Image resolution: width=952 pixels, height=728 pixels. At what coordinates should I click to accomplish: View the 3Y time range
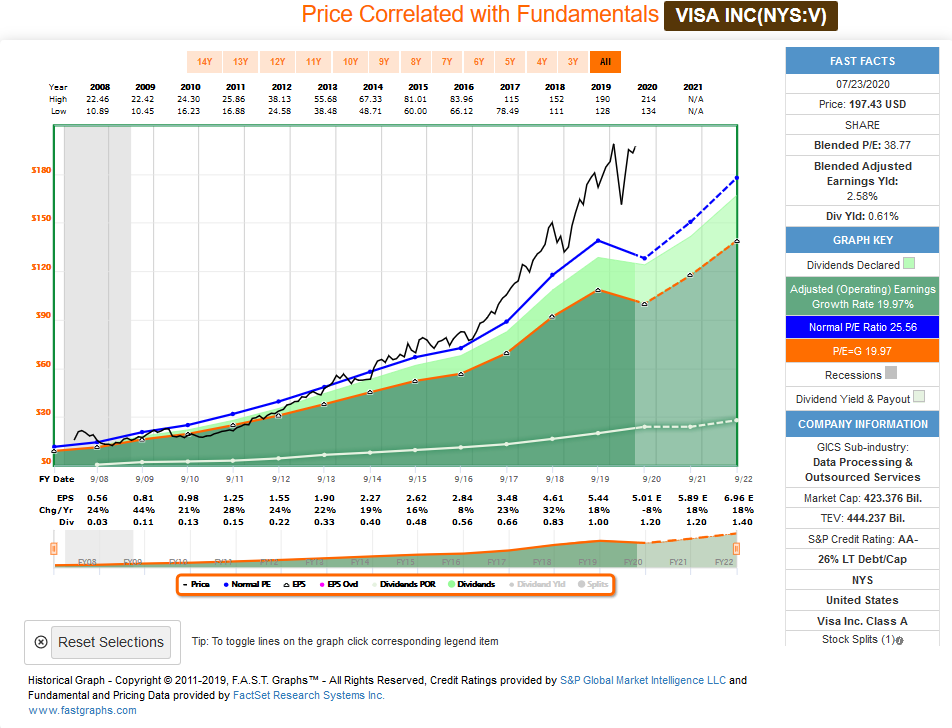[x=573, y=62]
